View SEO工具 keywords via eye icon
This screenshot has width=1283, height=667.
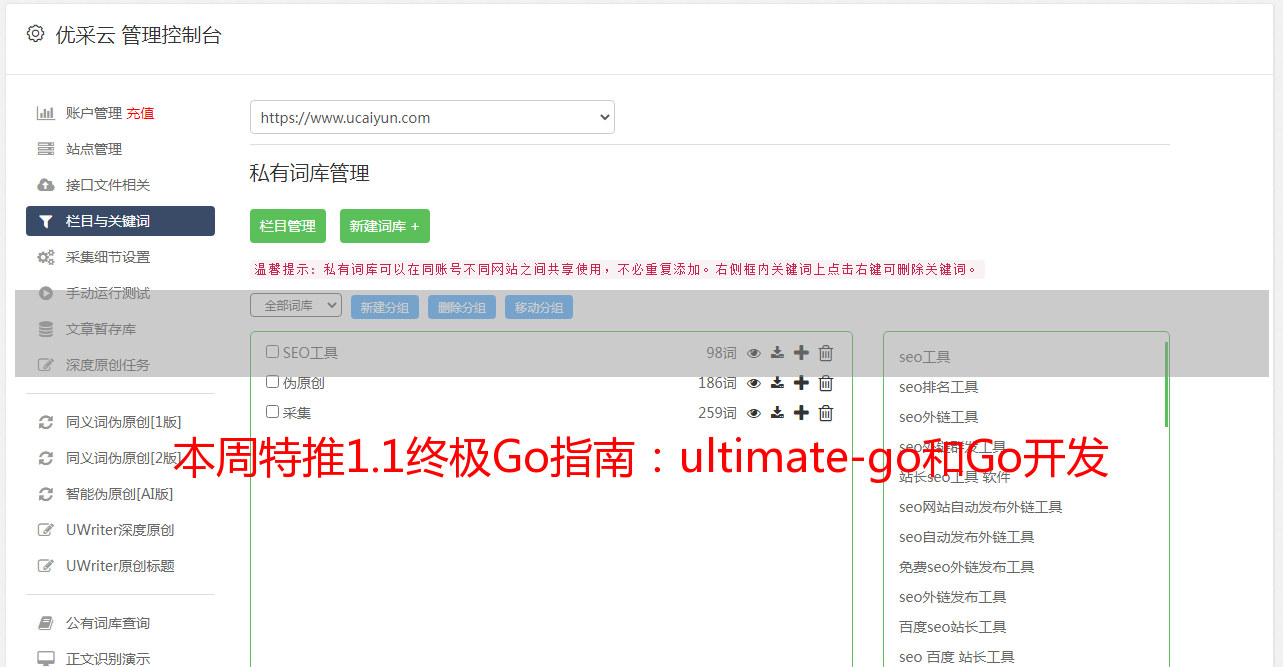[754, 353]
